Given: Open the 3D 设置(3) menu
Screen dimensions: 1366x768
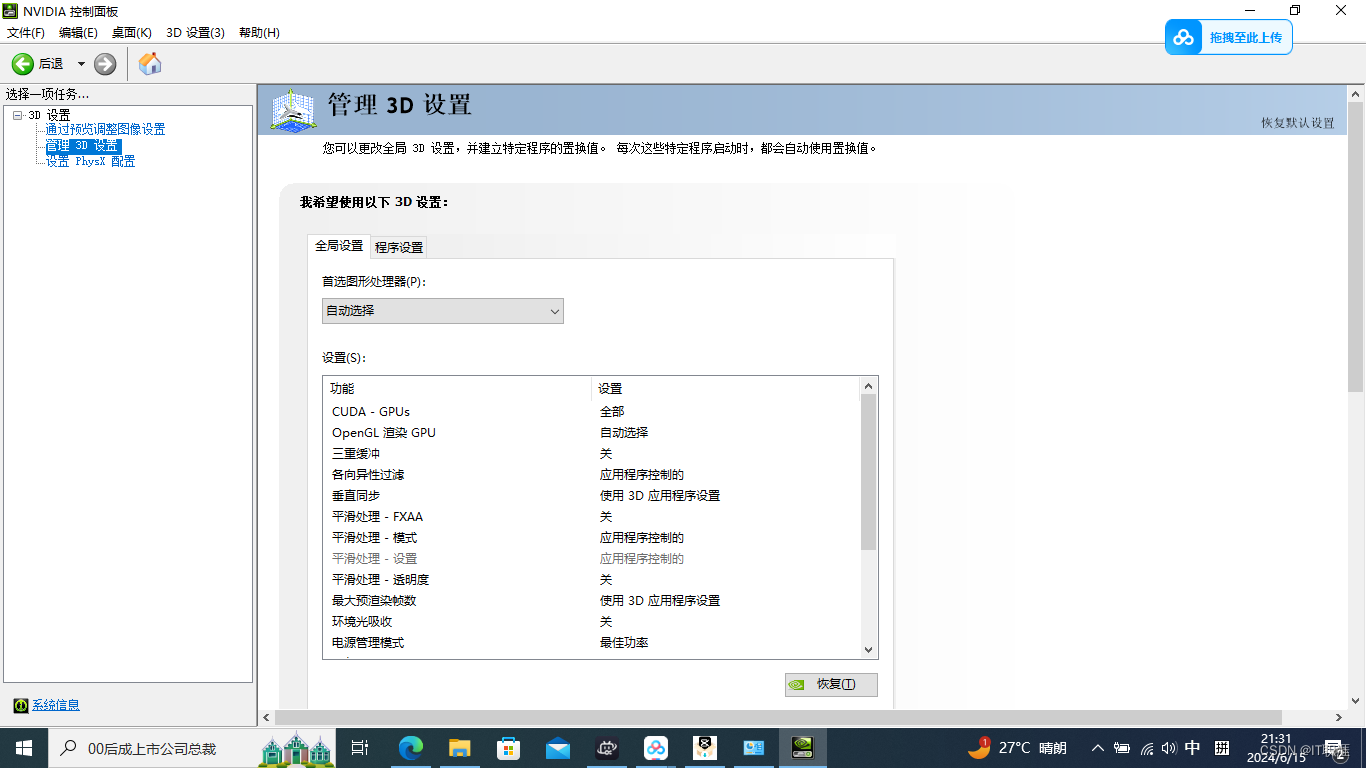Looking at the screenshot, I should (x=195, y=32).
